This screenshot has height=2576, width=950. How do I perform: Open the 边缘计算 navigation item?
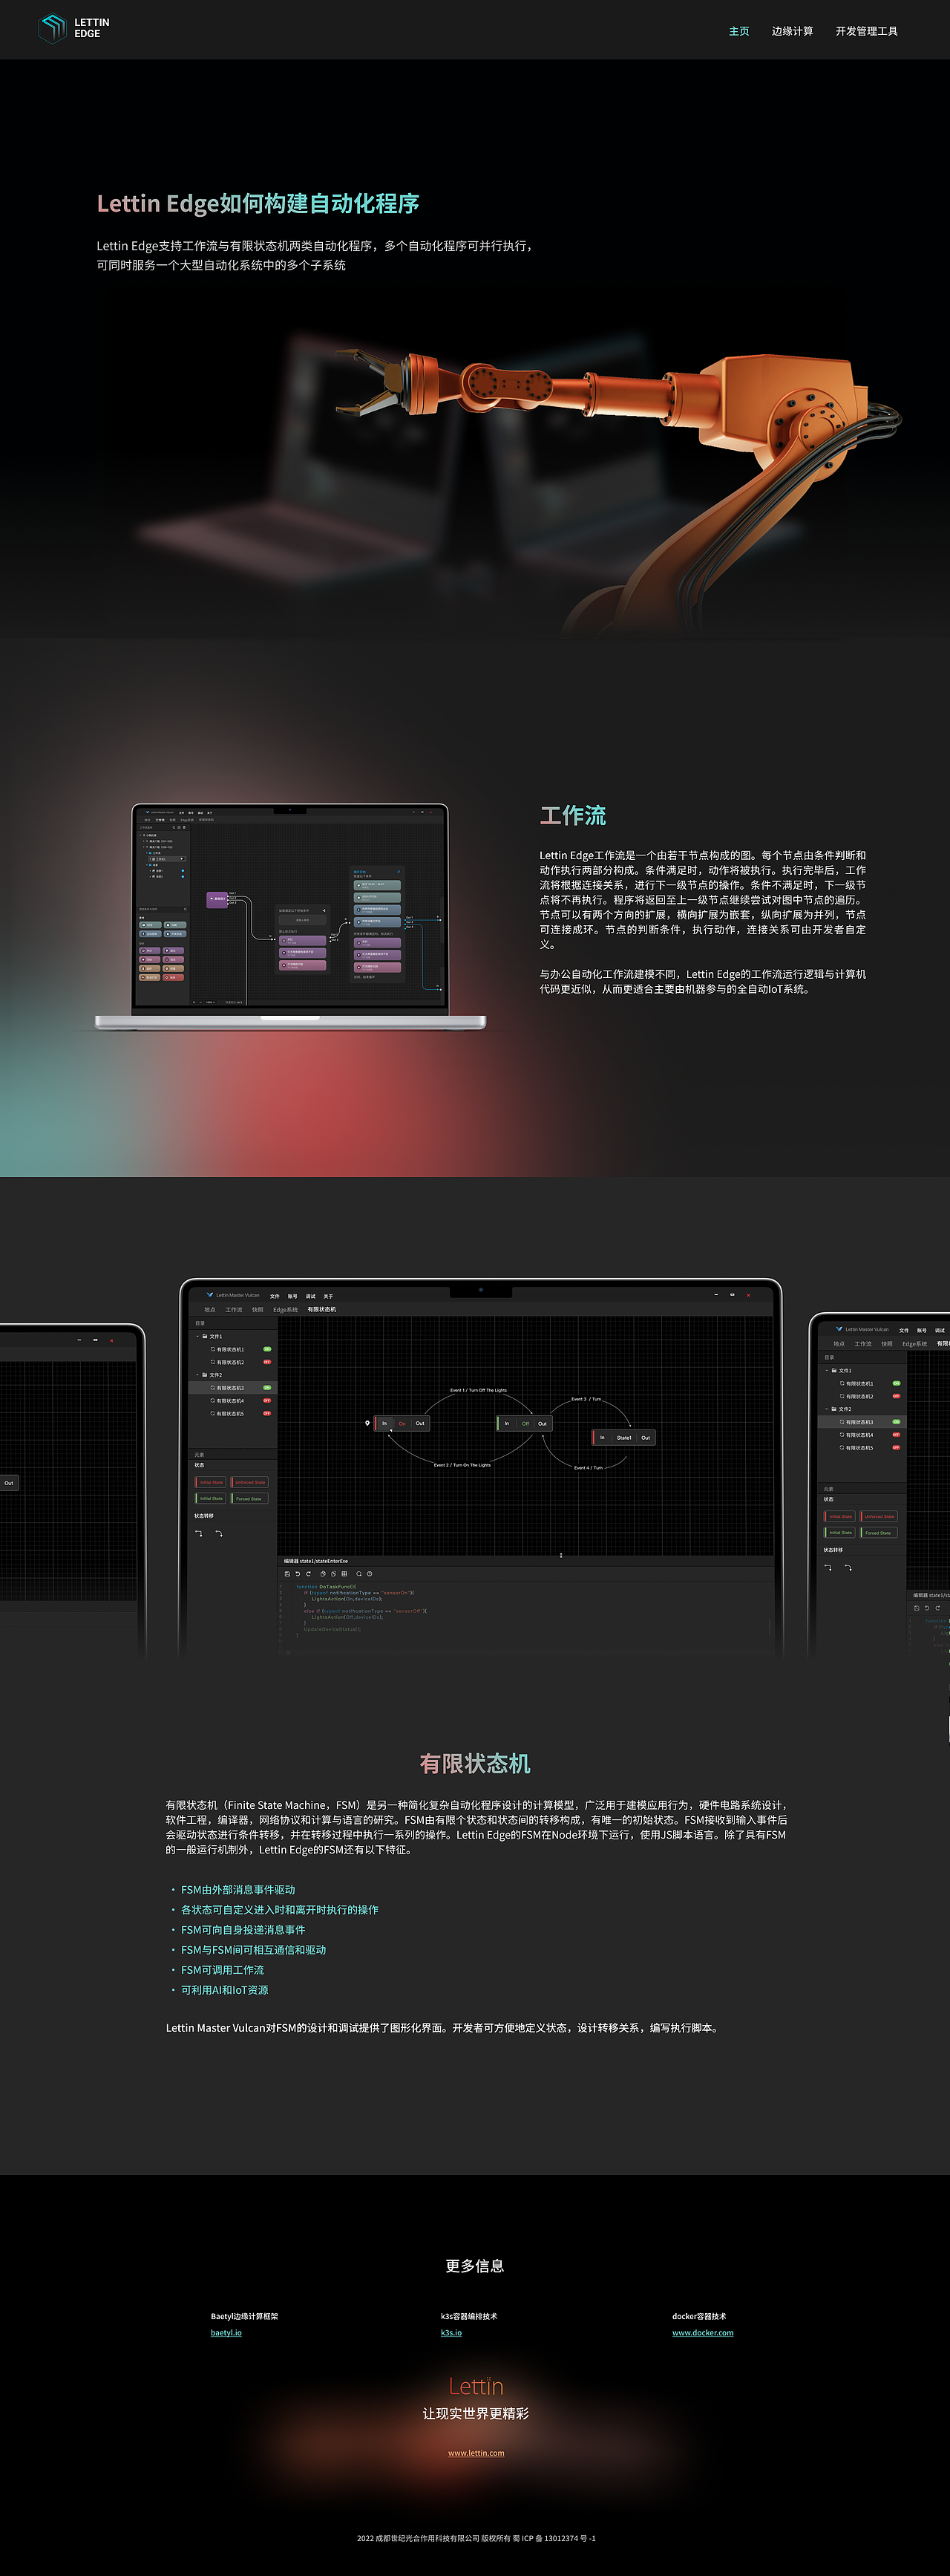click(792, 31)
